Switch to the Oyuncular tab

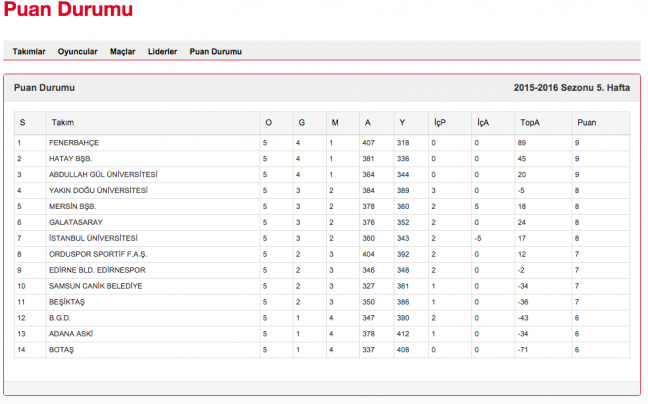pos(77,51)
